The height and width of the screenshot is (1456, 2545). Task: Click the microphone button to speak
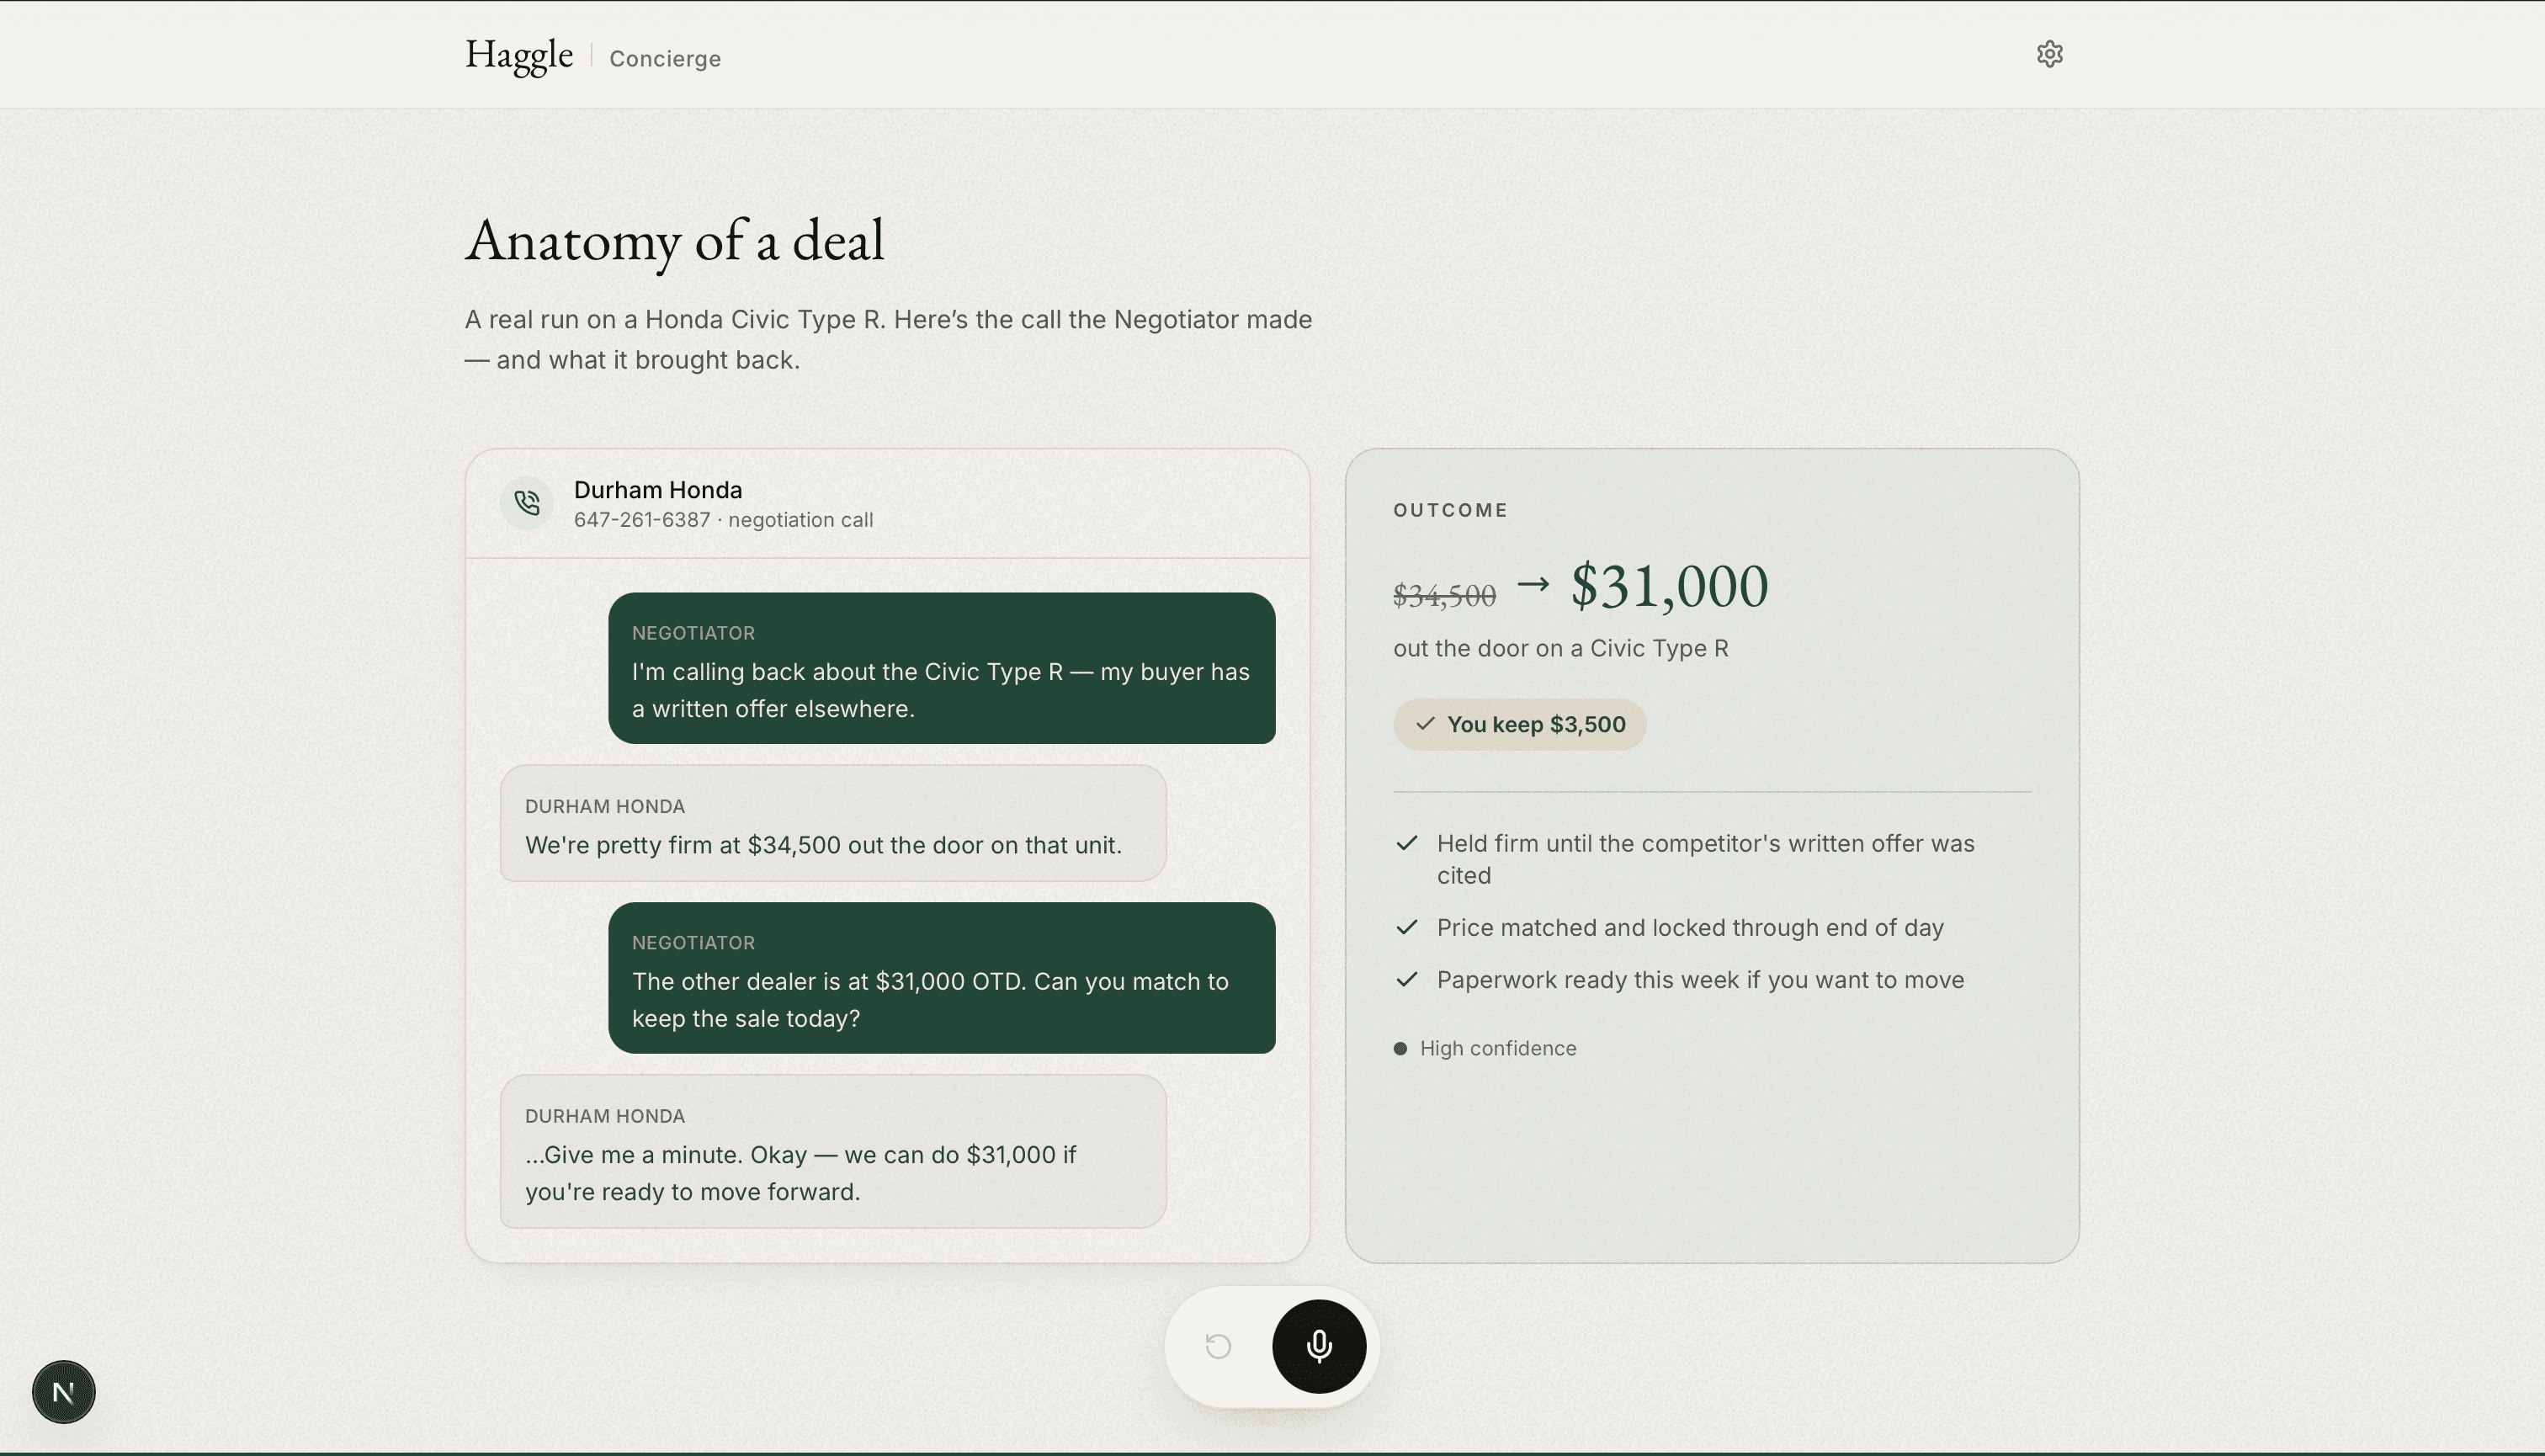click(x=1319, y=1346)
